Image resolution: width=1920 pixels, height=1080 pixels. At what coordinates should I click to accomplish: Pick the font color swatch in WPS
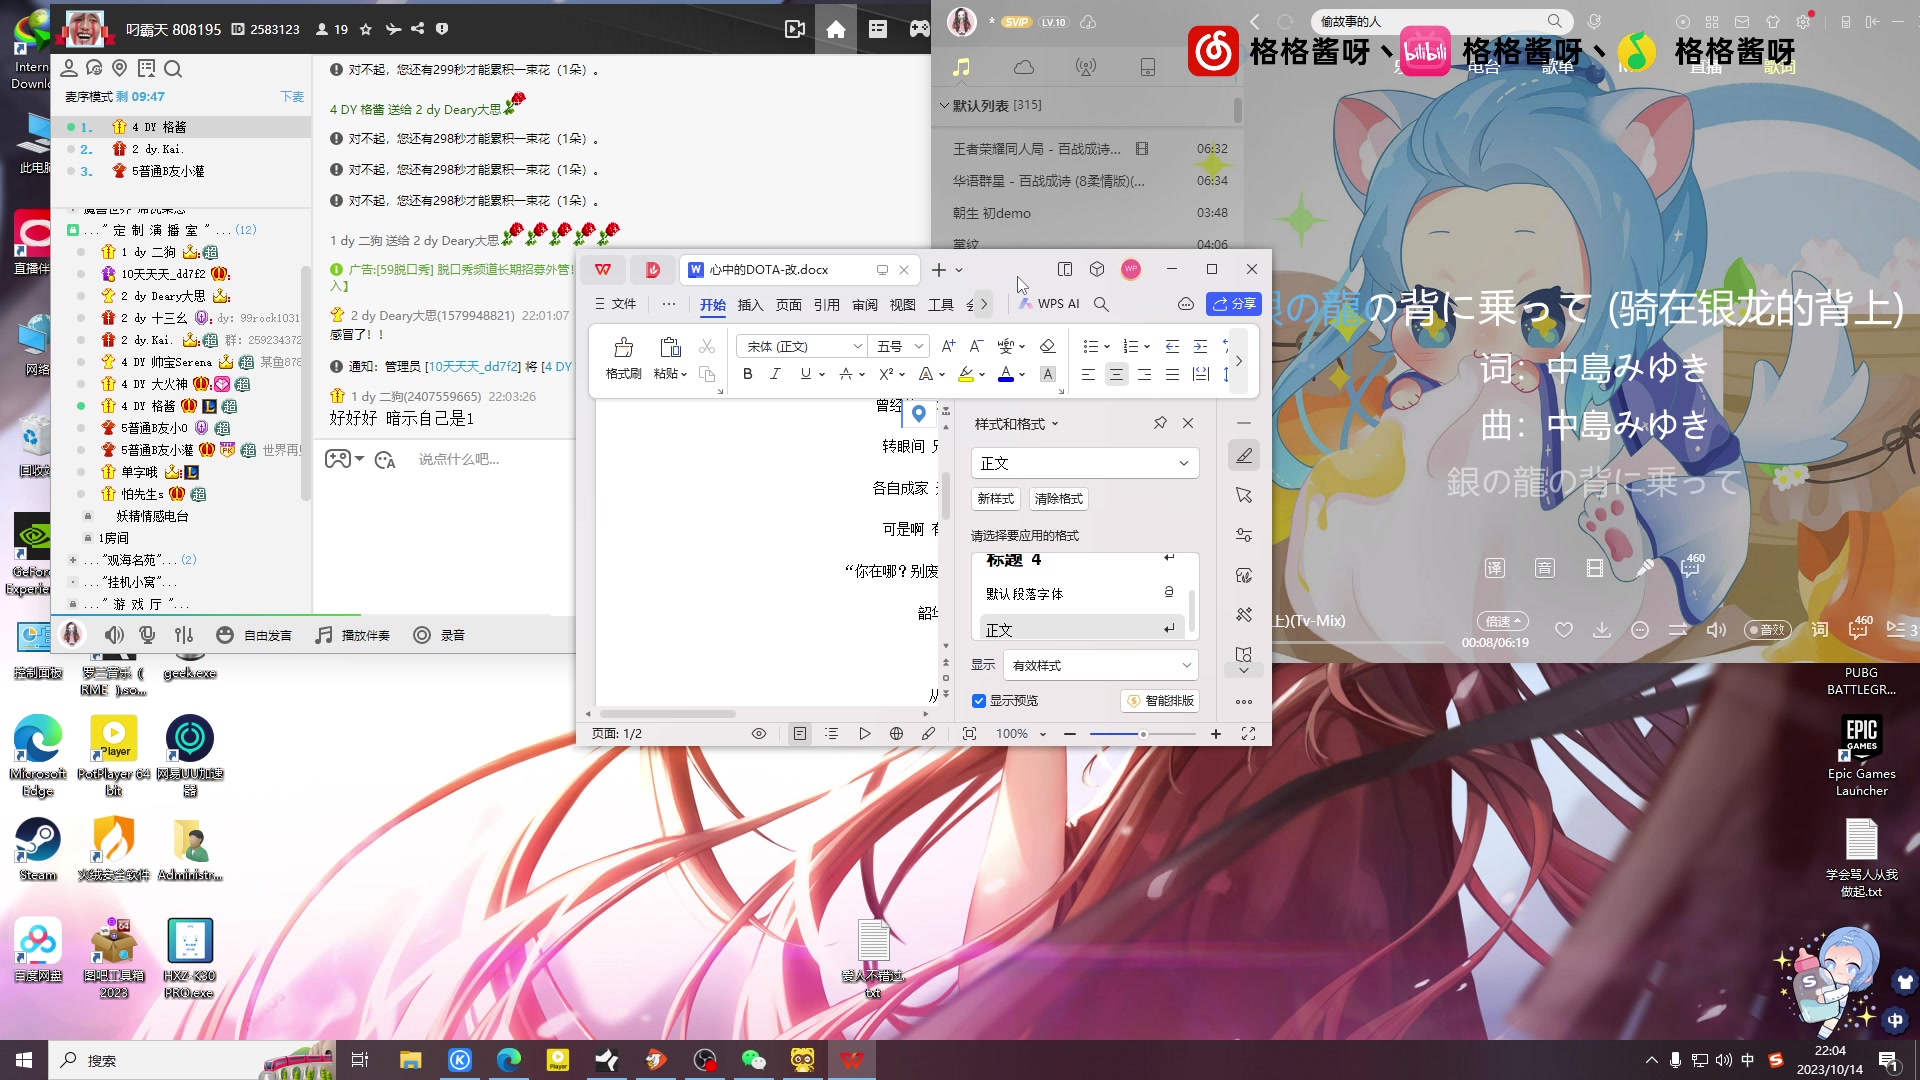[x=1006, y=374]
